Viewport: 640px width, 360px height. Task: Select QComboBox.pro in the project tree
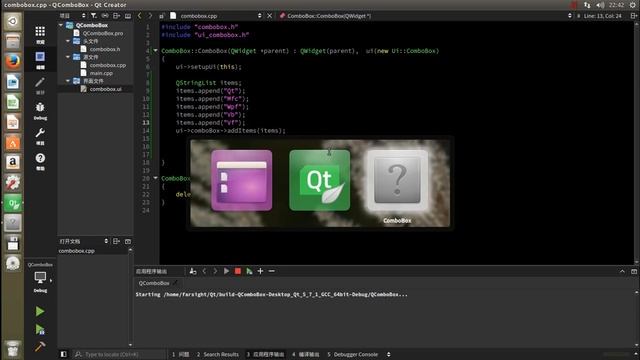pos(103,33)
